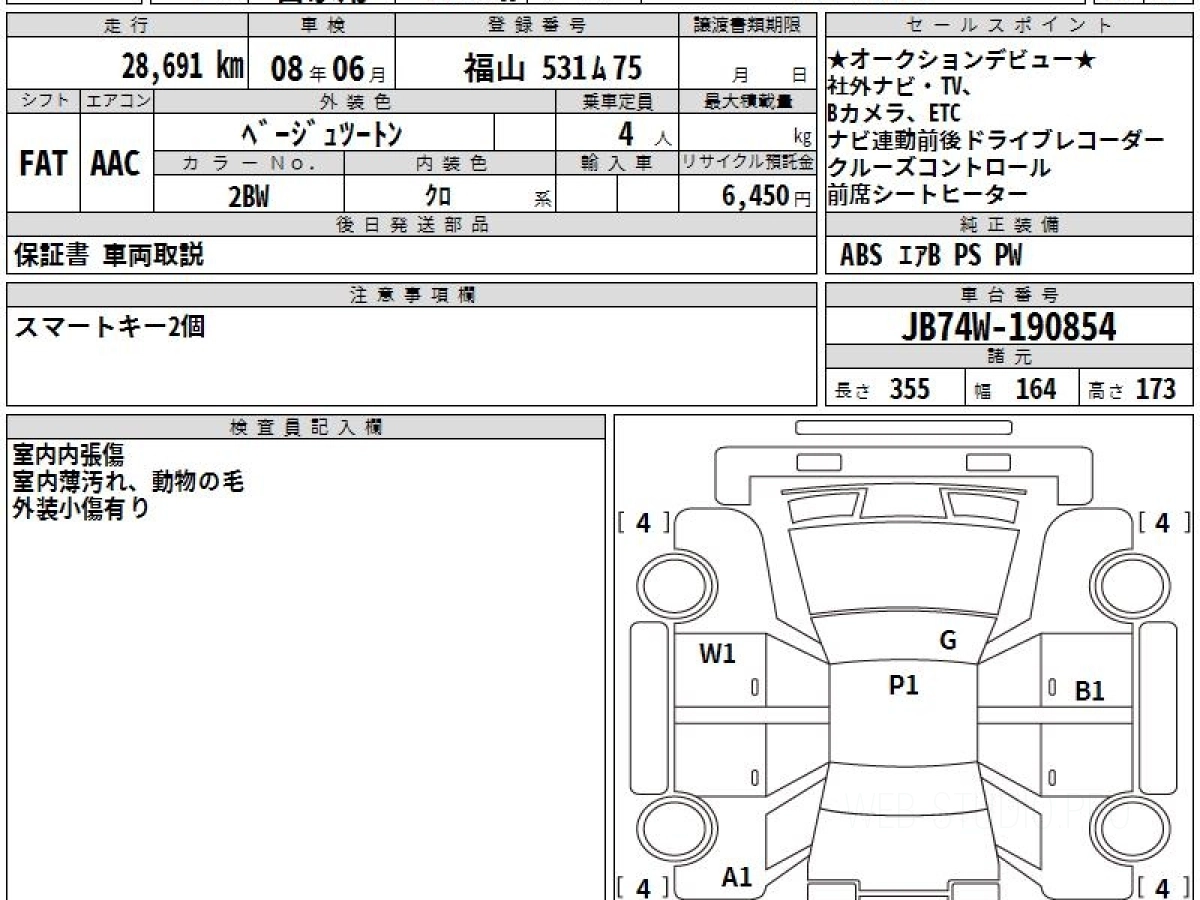
Task: Click the G mark on the windshield
Action: pyautogui.click(x=948, y=641)
